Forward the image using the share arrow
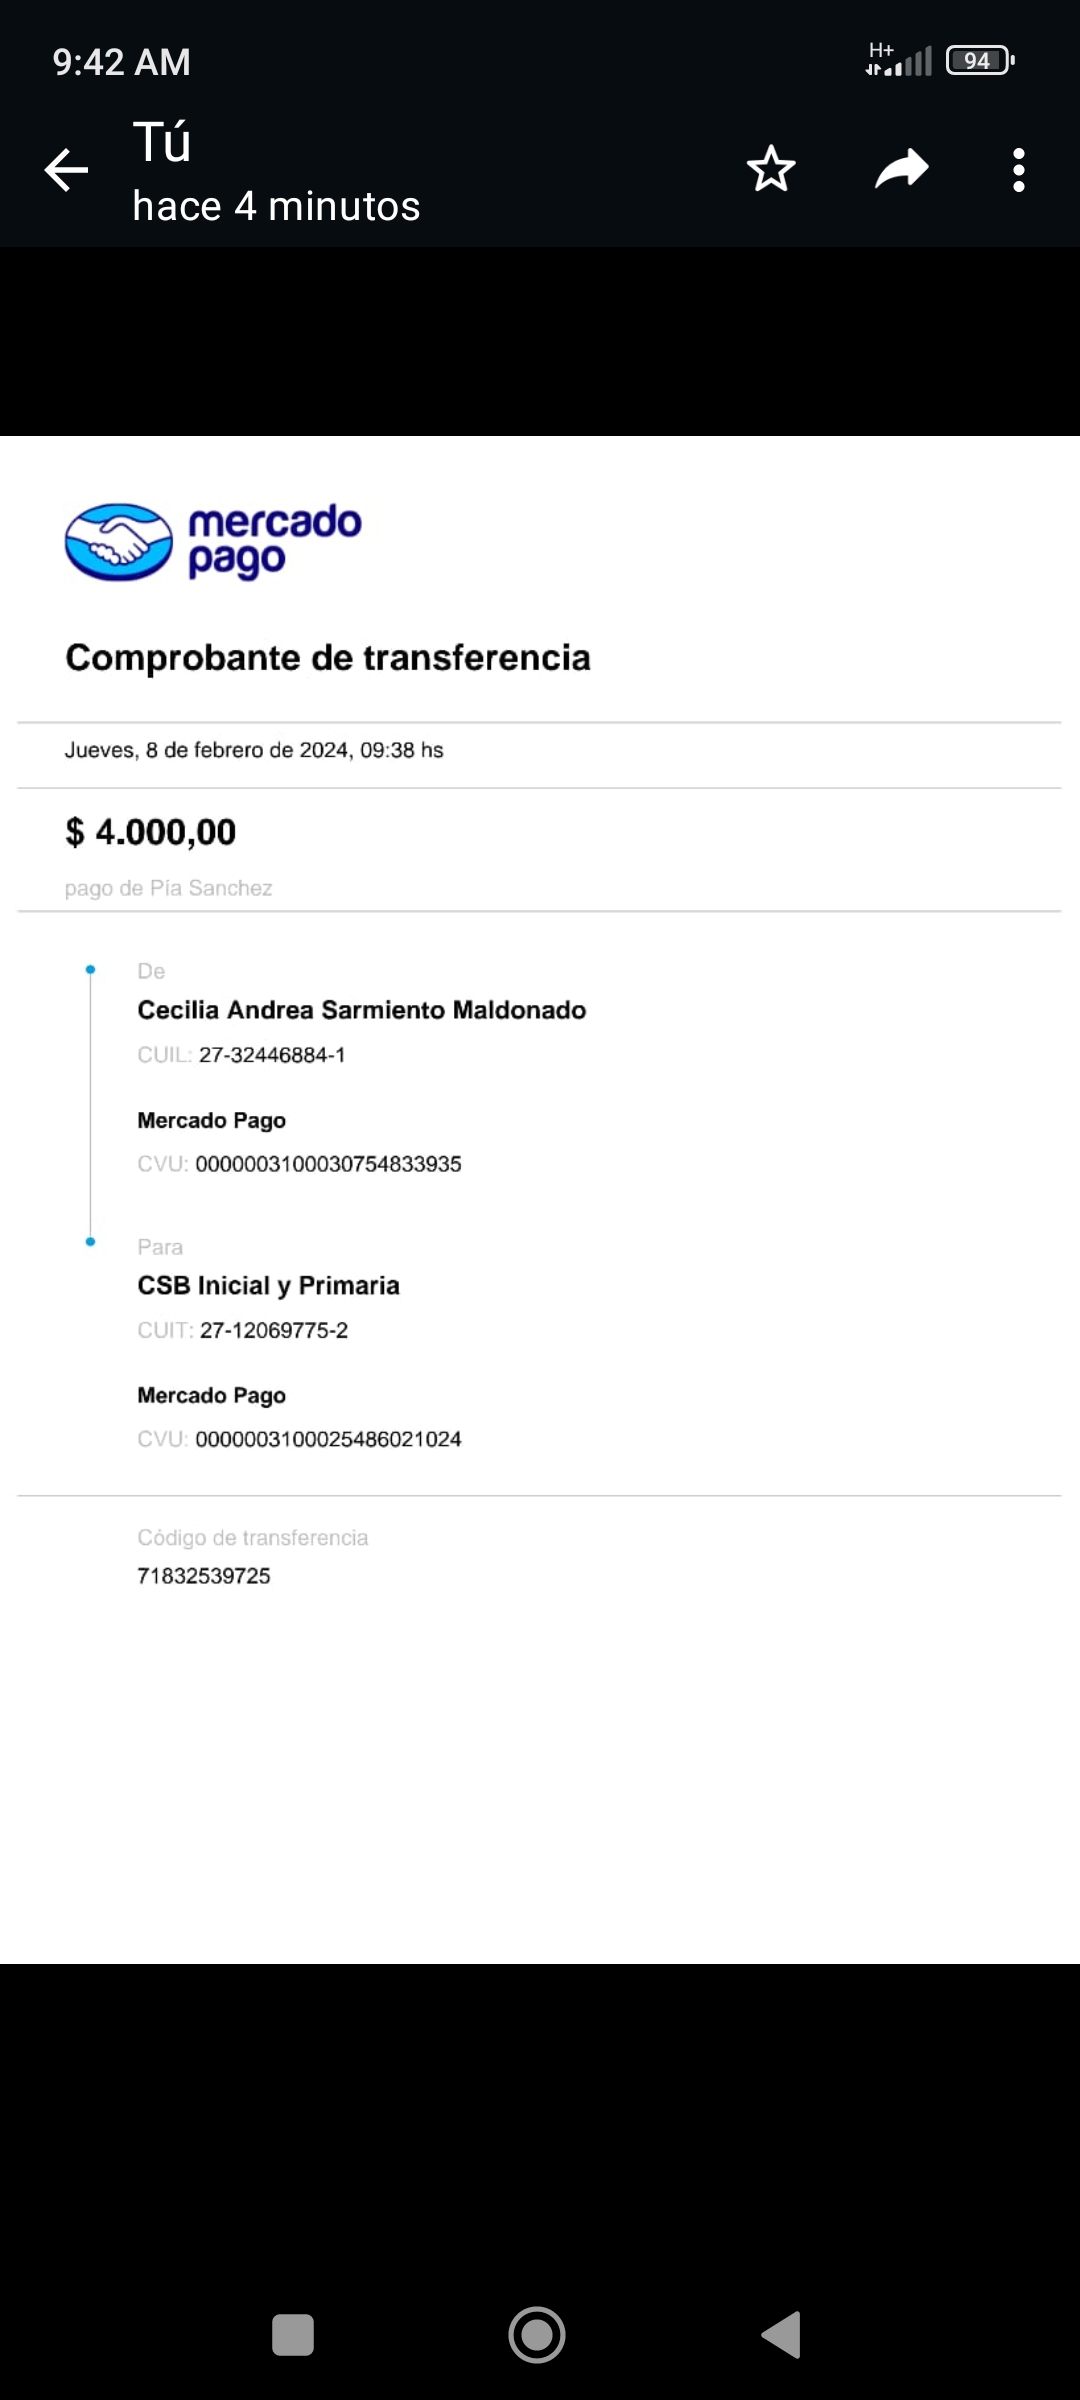This screenshot has width=1080, height=2400. click(901, 169)
